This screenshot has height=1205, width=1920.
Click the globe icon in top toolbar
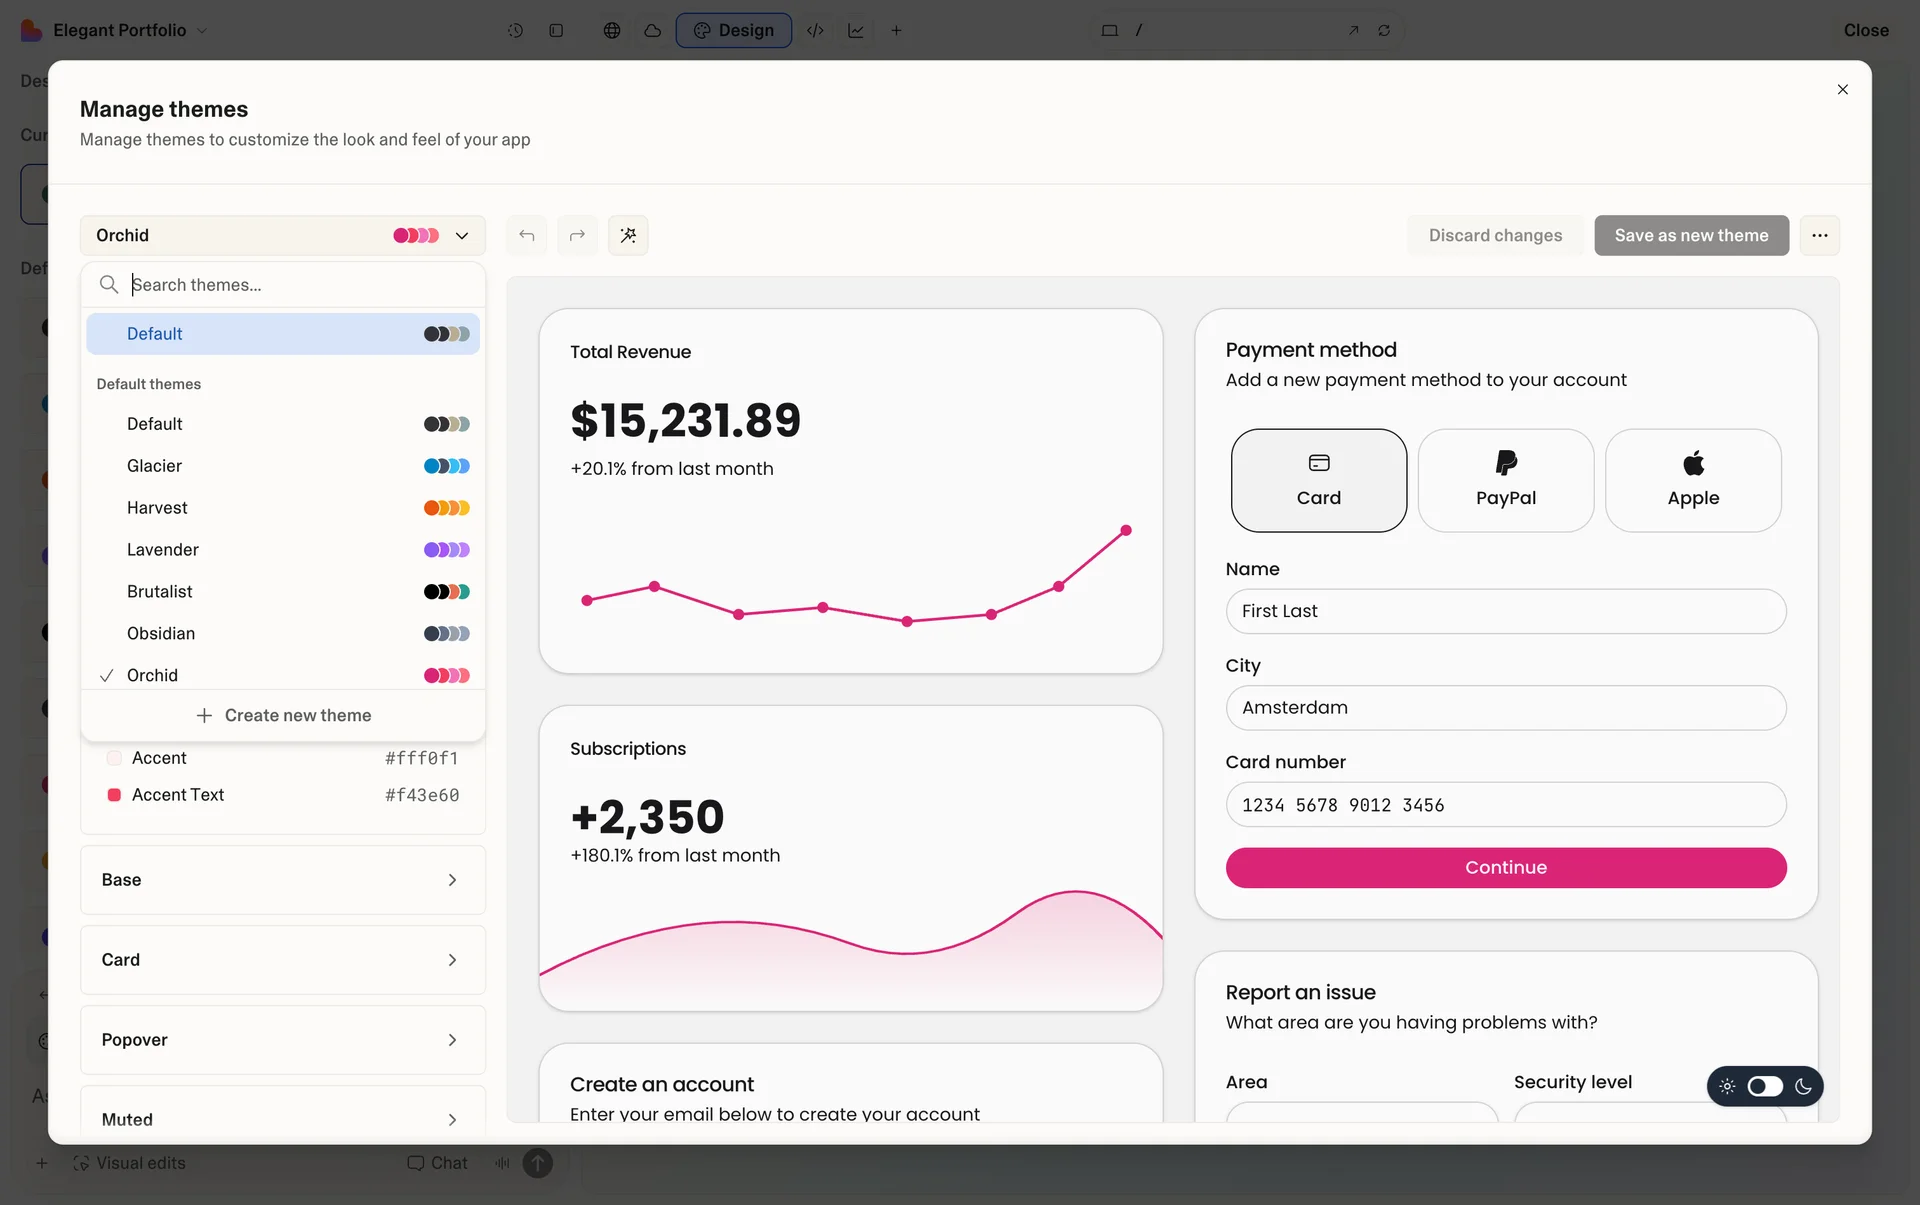point(612,30)
